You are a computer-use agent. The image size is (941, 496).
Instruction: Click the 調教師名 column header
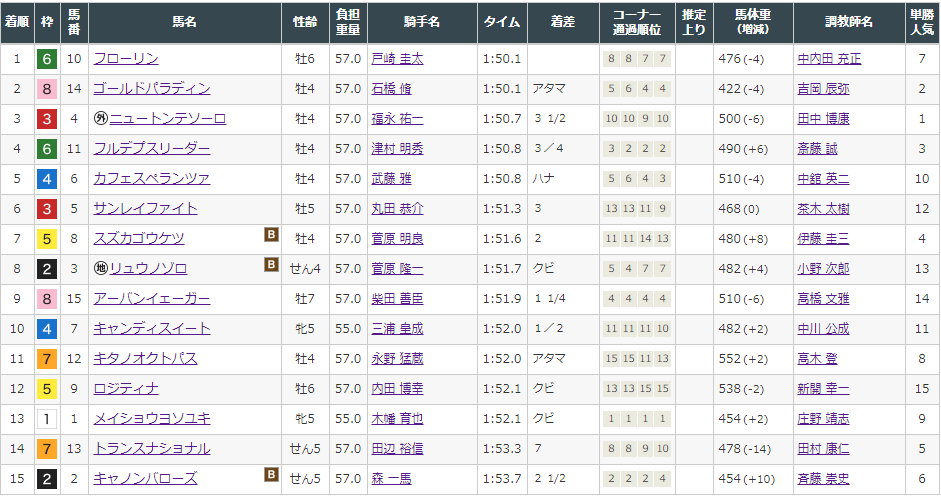pos(849,22)
